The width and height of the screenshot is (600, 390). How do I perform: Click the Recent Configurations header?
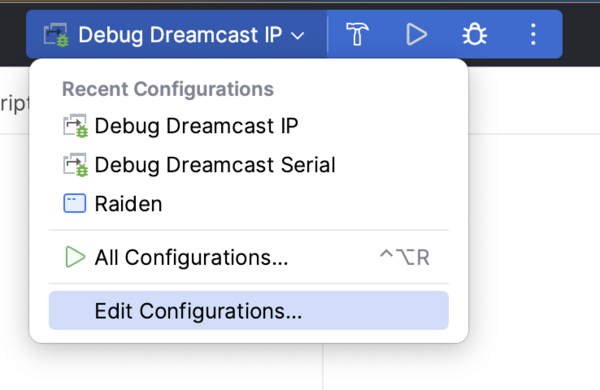(168, 89)
